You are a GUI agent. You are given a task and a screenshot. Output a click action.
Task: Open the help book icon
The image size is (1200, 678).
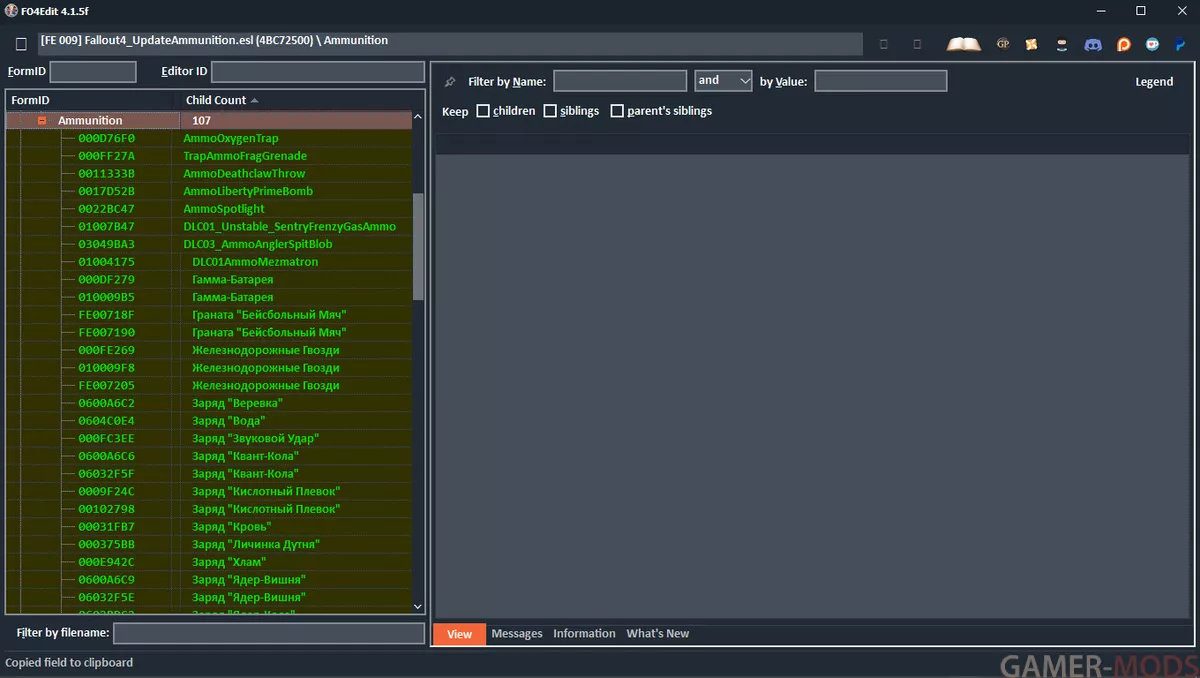click(x=964, y=44)
